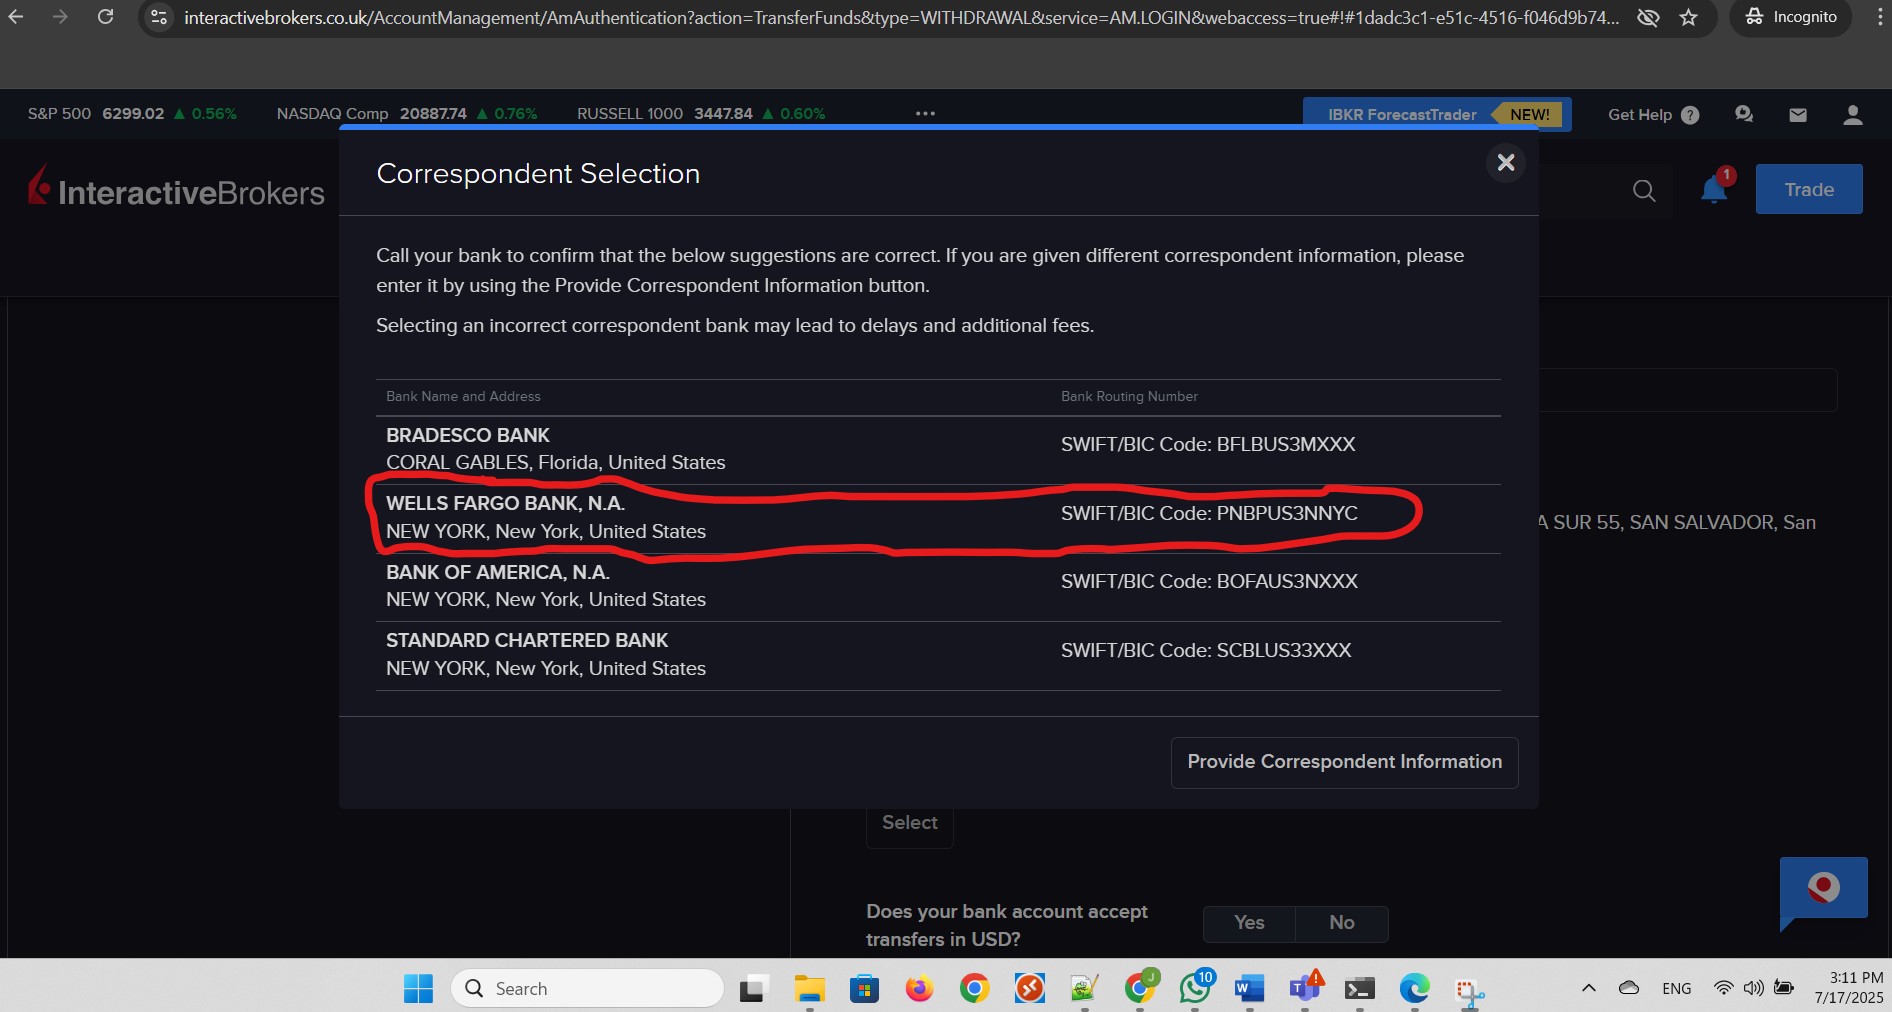The width and height of the screenshot is (1892, 1012).
Task: Click the battery tray icon
Action: pos(1784,988)
